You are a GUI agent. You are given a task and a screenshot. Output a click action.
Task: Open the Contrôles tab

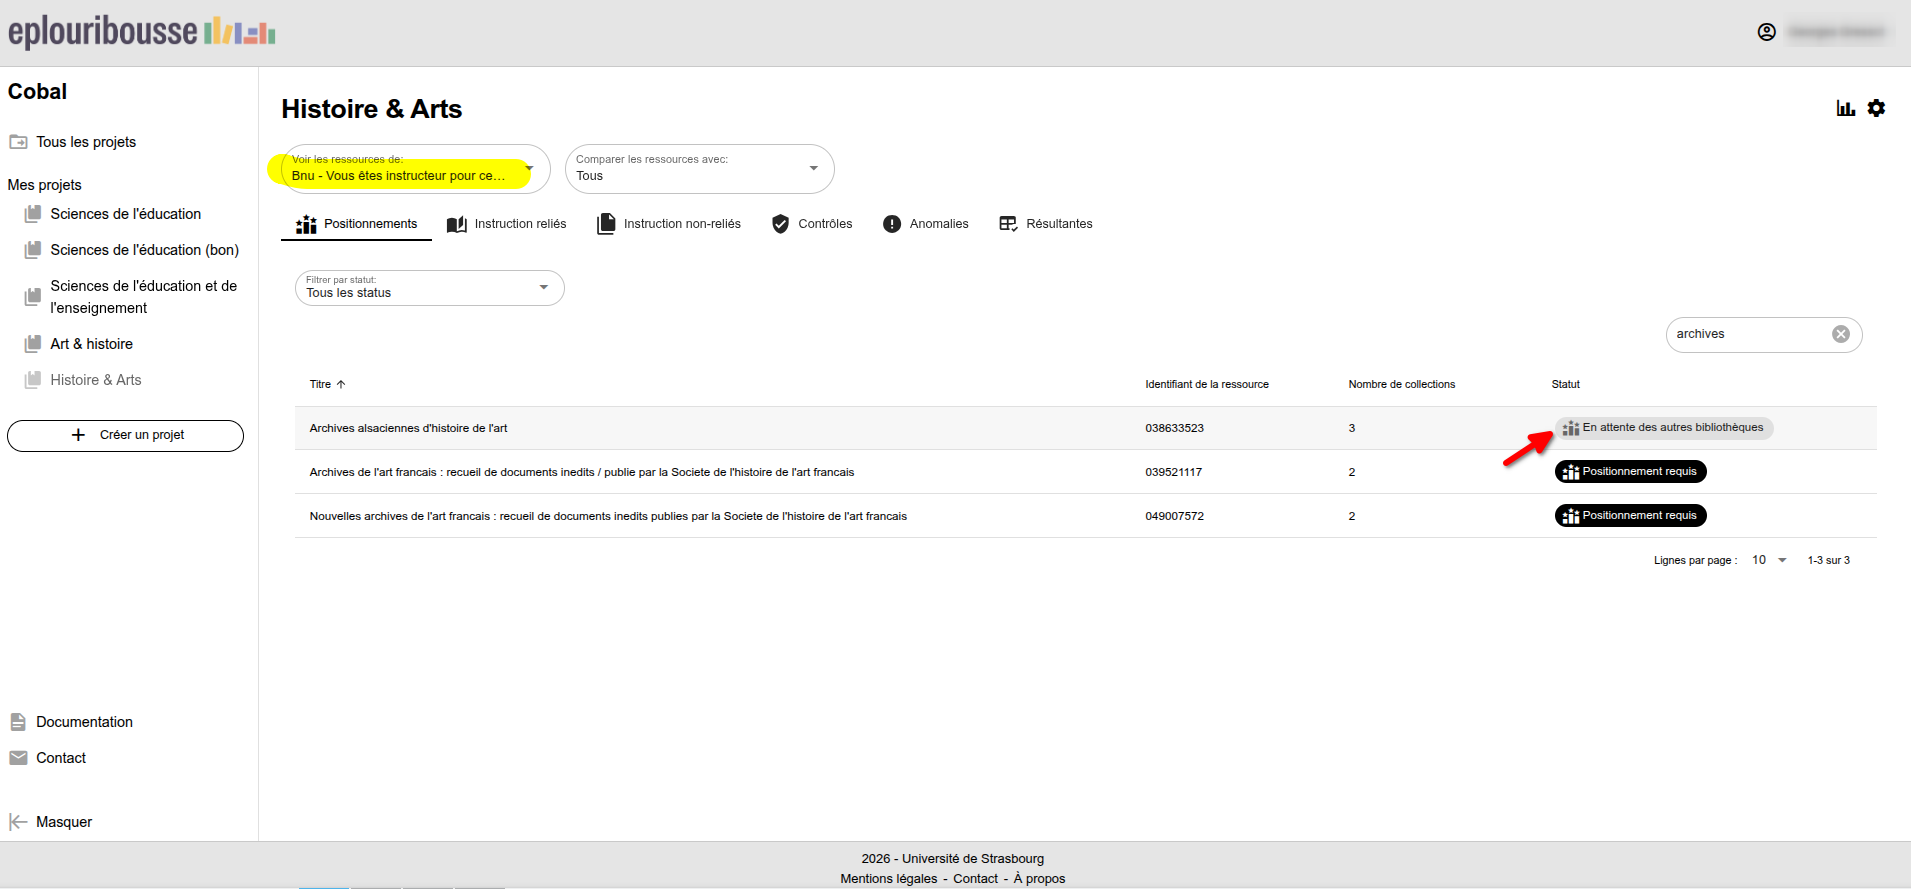(812, 224)
